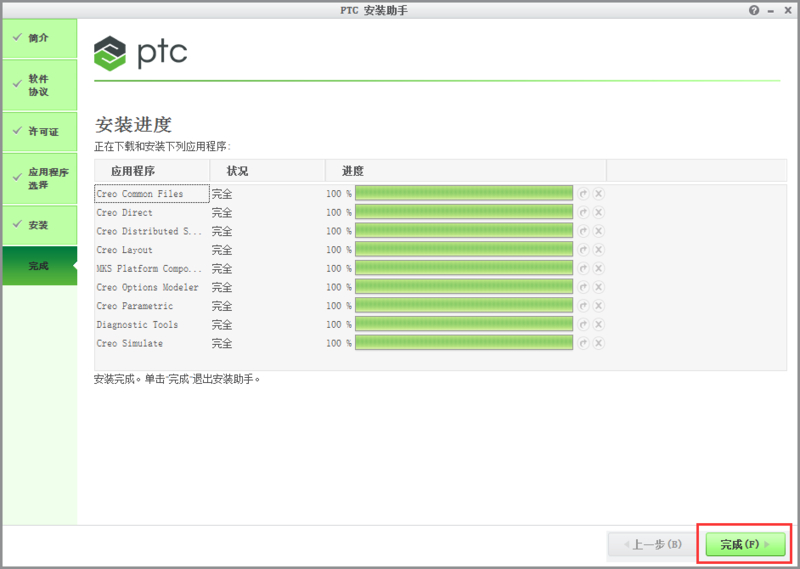Minimize the PTC 安装助手 window
This screenshot has width=800, height=569.
coord(771,11)
